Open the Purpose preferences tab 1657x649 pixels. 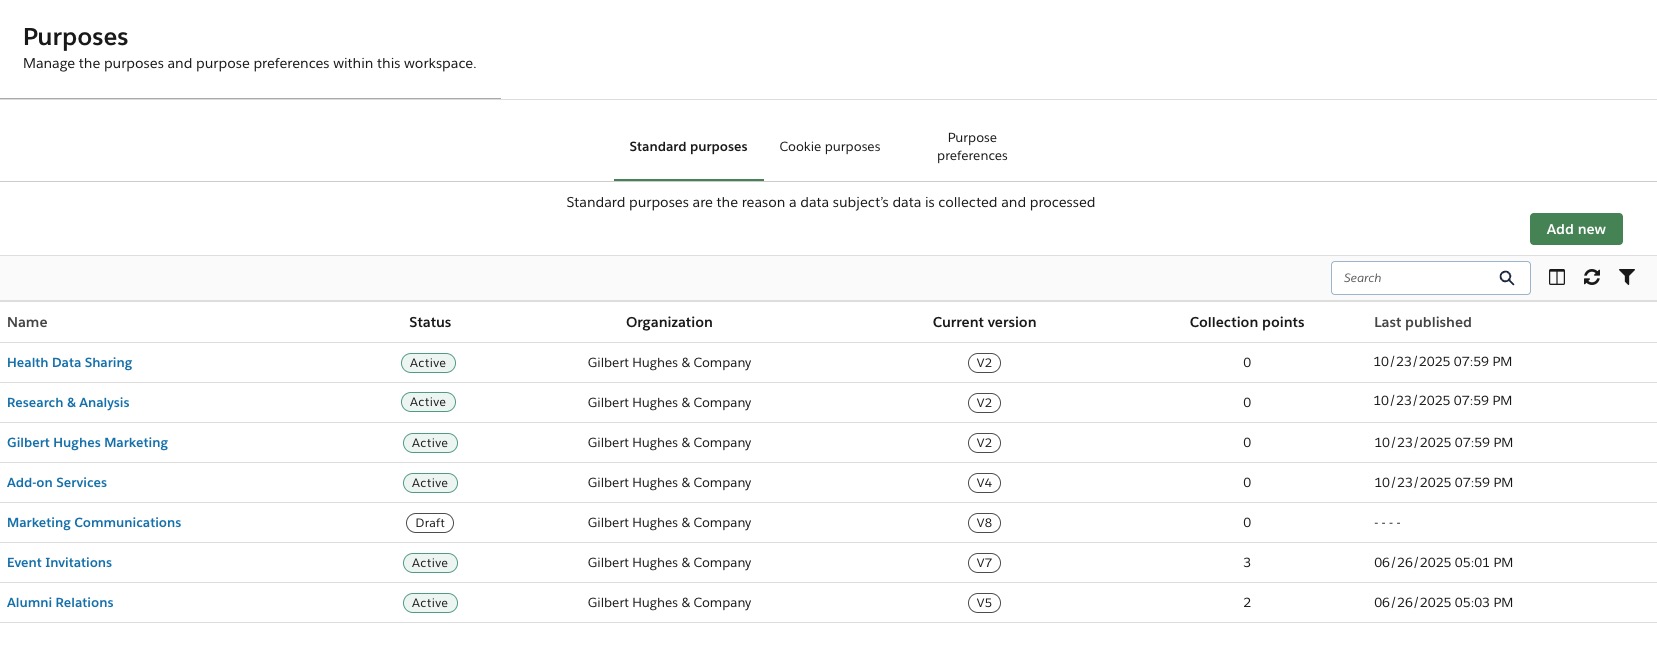(x=971, y=147)
